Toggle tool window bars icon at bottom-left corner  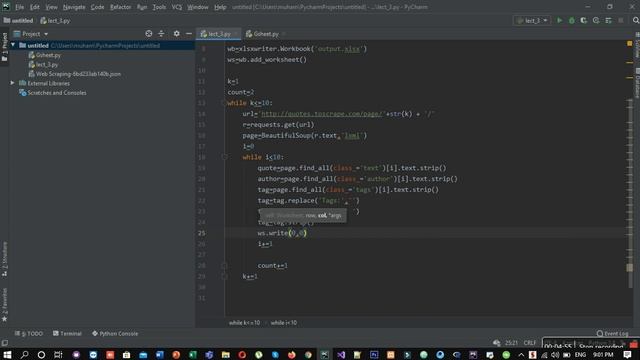[4, 343]
